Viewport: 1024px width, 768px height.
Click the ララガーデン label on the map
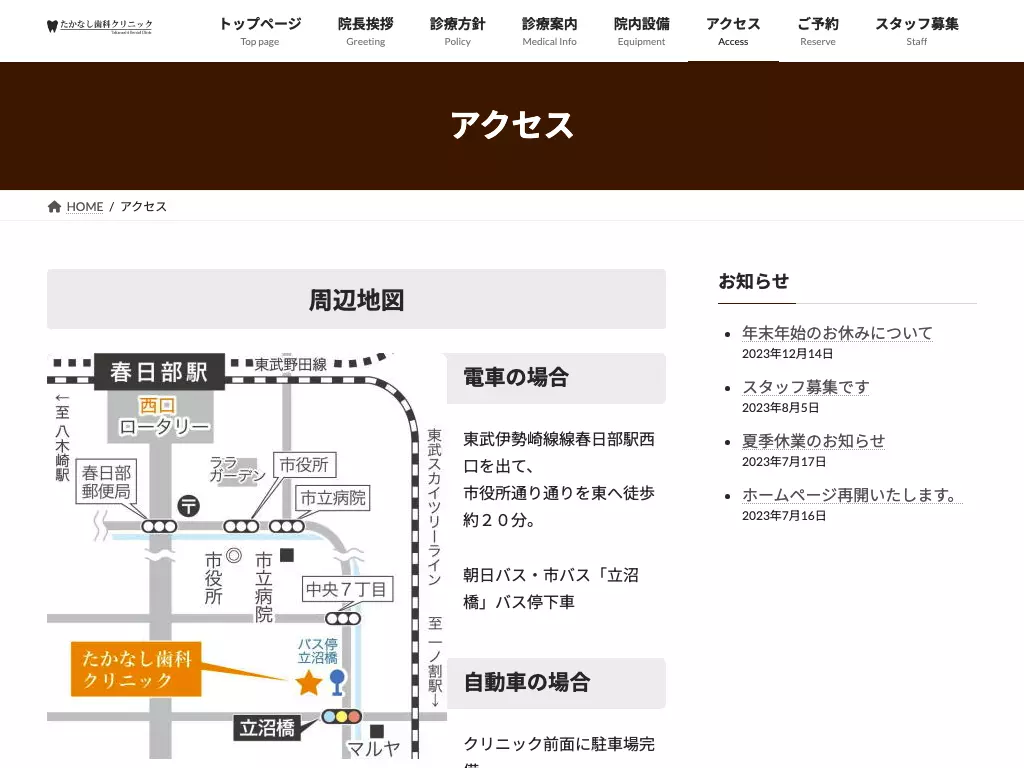click(x=237, y=470)
